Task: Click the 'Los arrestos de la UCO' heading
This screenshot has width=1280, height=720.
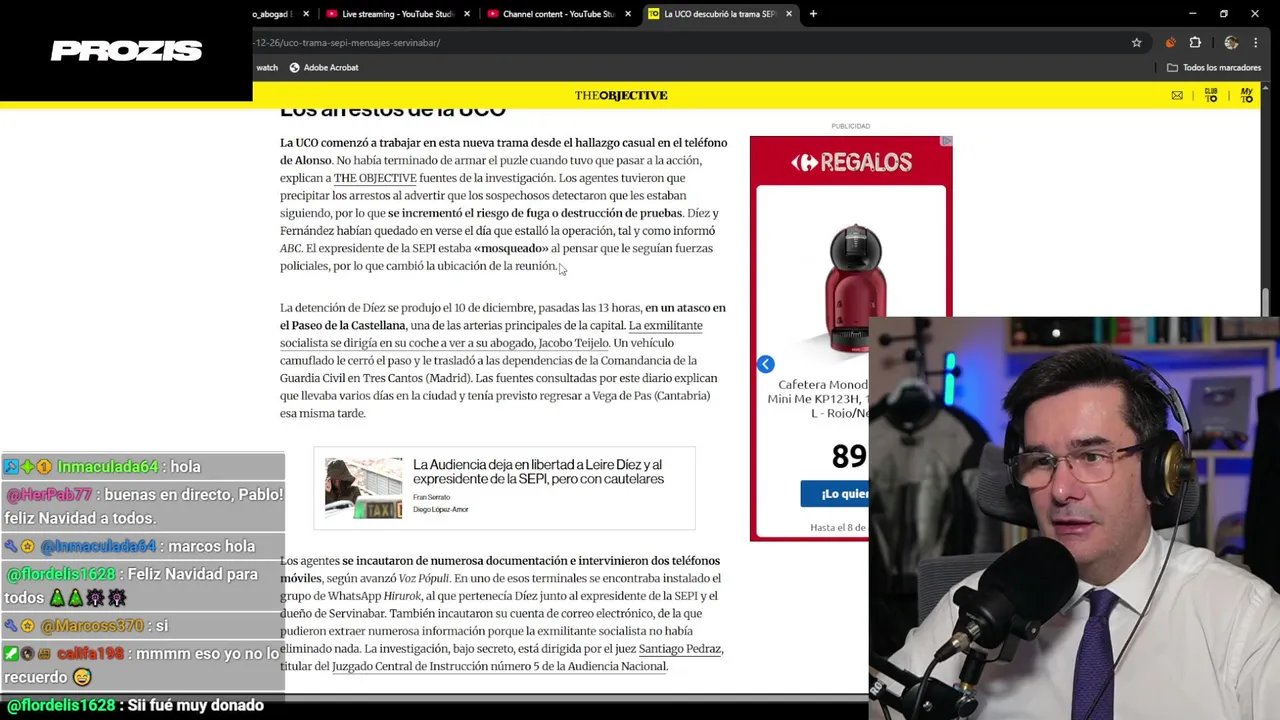Action: [x=393, y=110]
